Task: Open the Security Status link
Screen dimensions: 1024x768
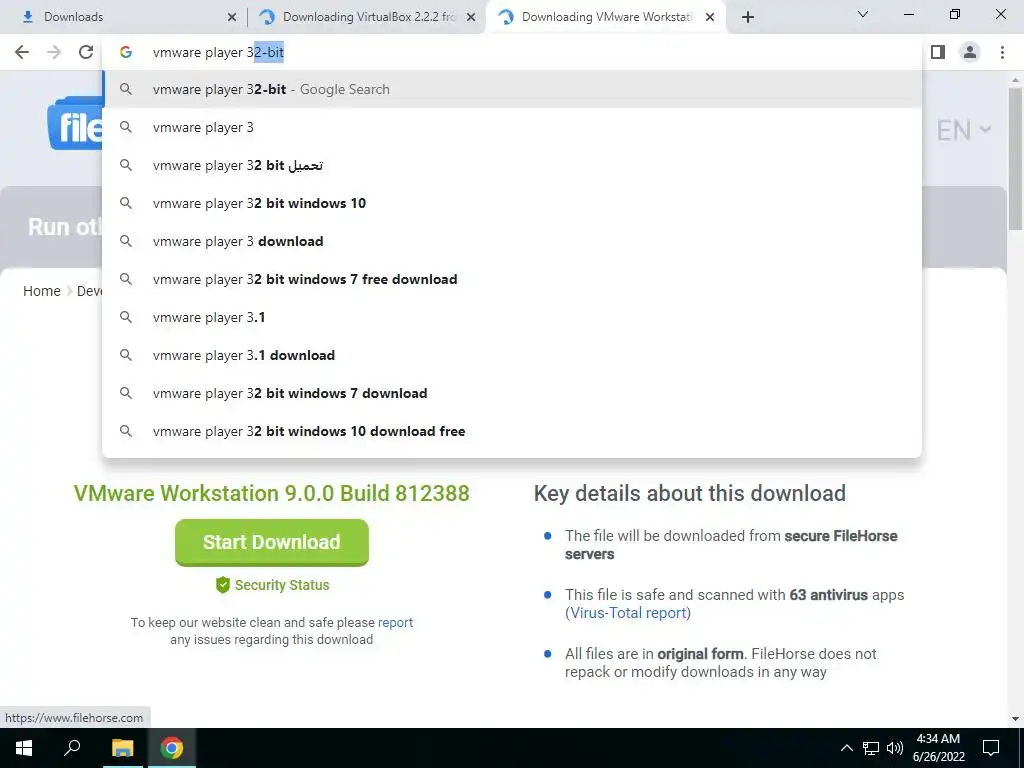Action: (x=281, y=585)
